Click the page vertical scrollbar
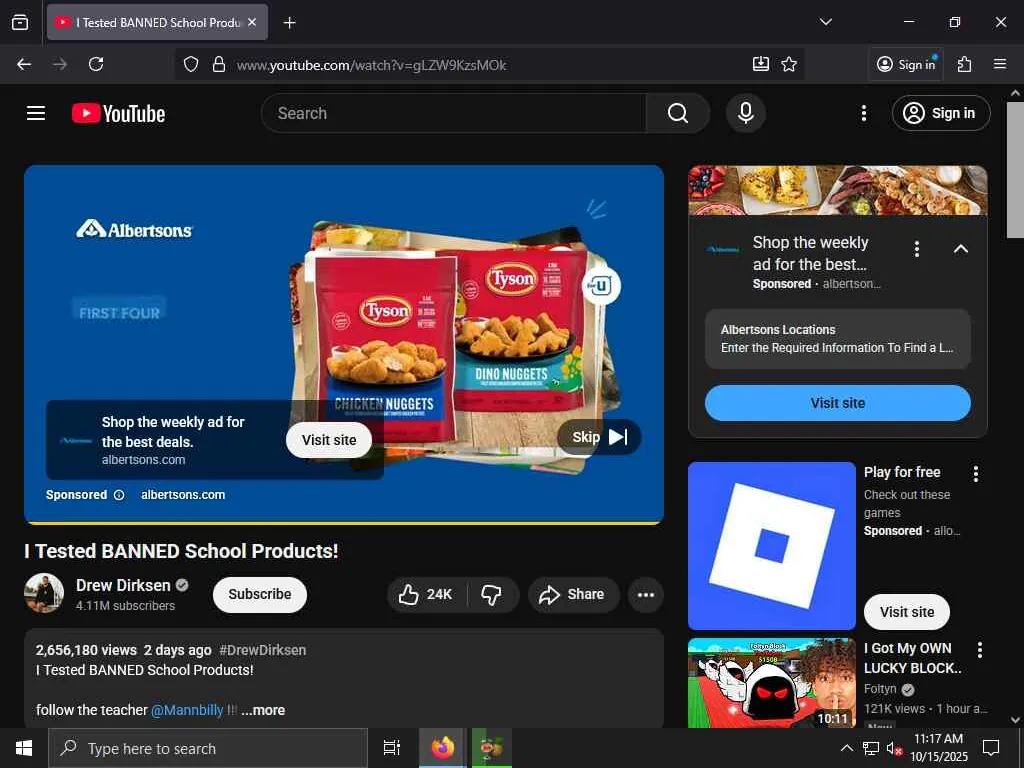The image size is (1024, 768). point(1015,170)
